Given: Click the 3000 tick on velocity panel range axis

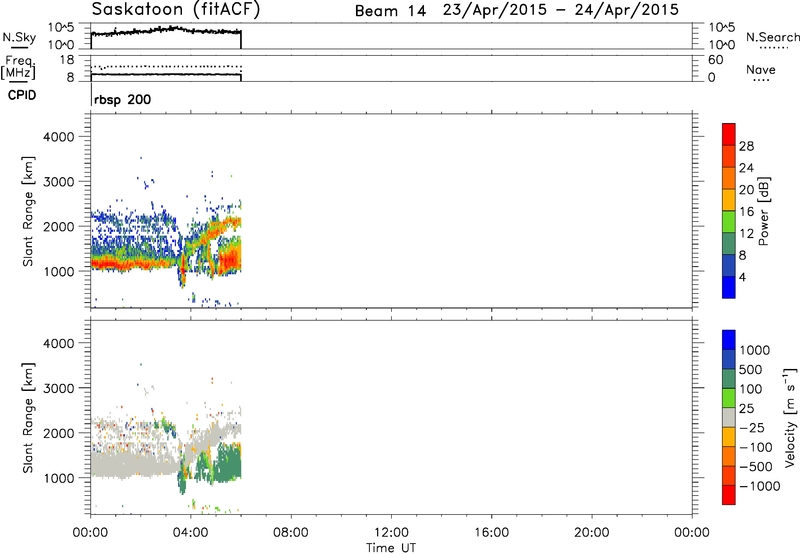Looking at the screenshot, I should pyautogui.click(x=58, y=388).
